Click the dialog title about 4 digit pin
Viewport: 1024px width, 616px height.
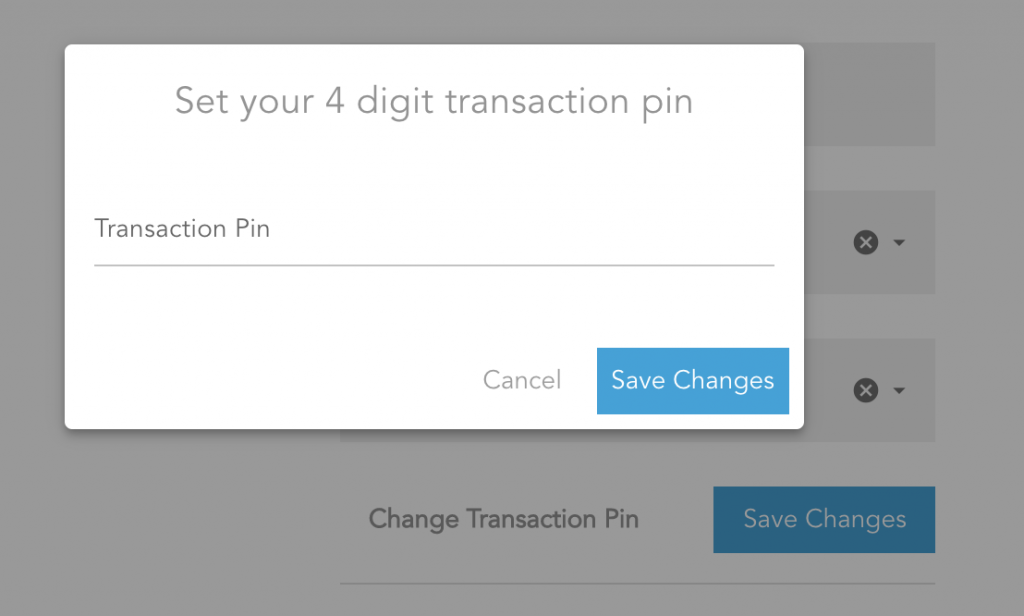[434, 102]
